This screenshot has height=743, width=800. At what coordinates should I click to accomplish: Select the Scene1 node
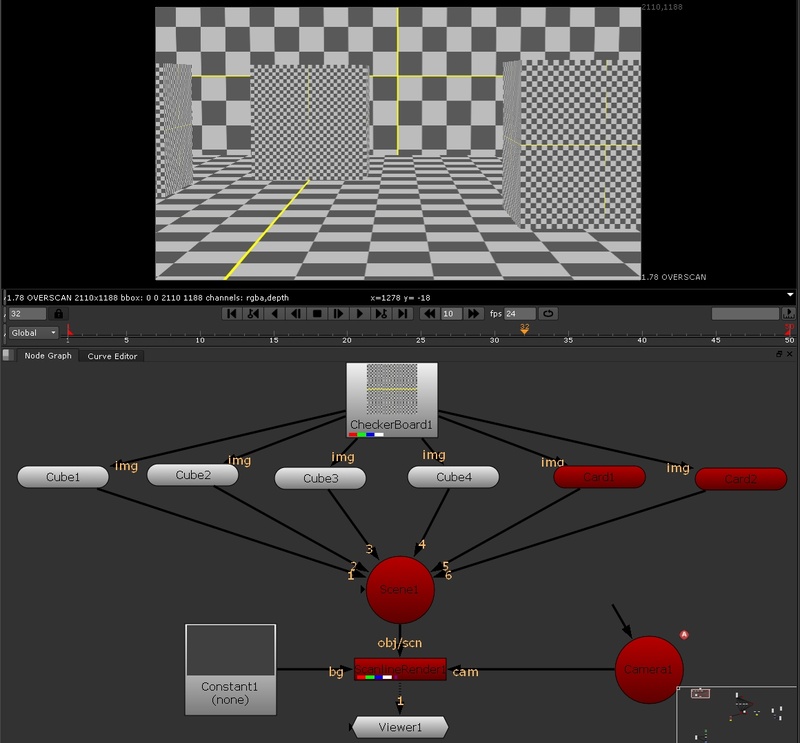398,589
